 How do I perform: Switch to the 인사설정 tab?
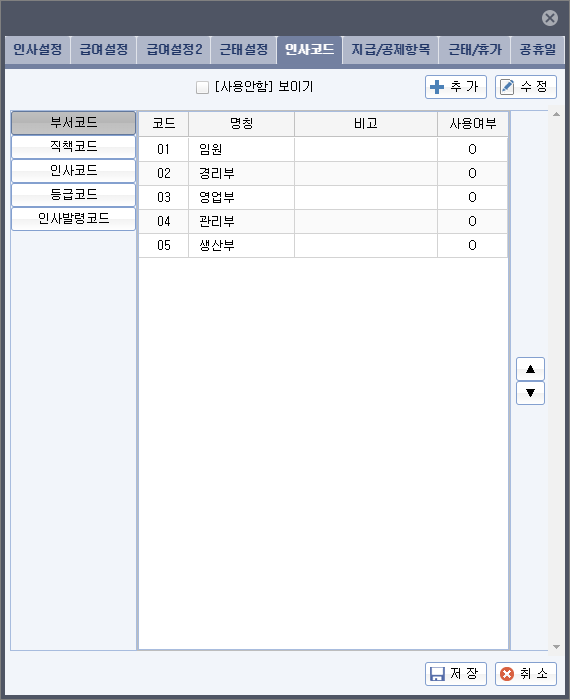37,50
